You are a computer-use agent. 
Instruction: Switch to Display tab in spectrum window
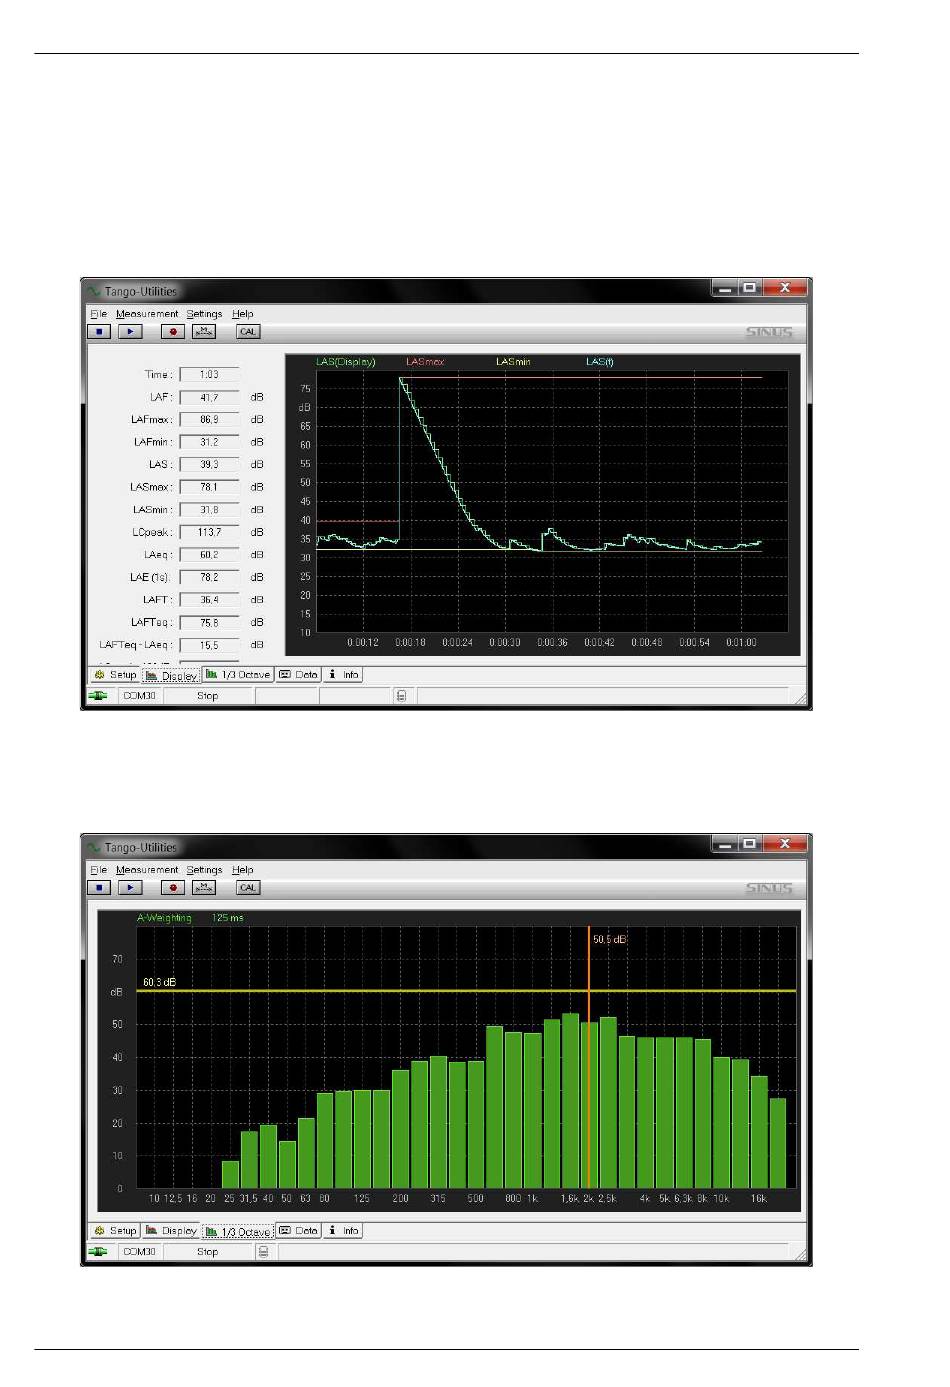(171, 1231)
